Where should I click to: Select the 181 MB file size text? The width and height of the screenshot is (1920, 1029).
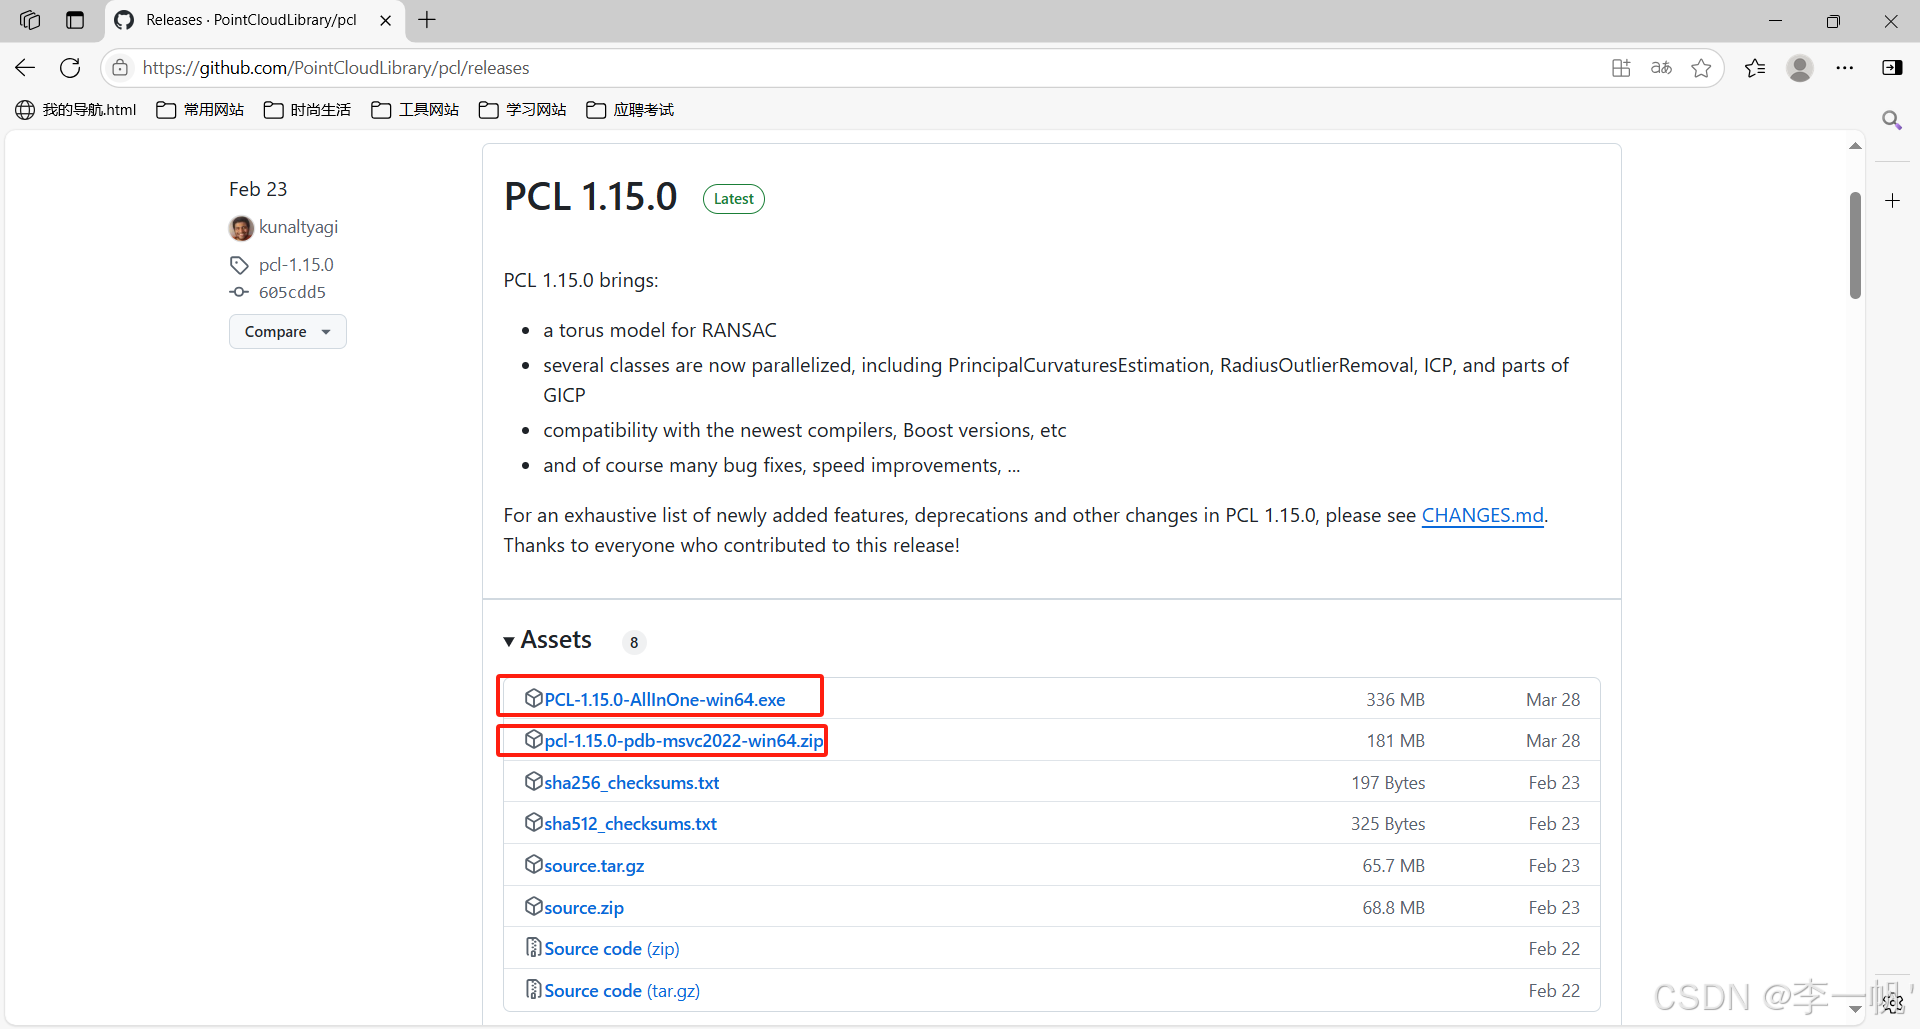1395,741
